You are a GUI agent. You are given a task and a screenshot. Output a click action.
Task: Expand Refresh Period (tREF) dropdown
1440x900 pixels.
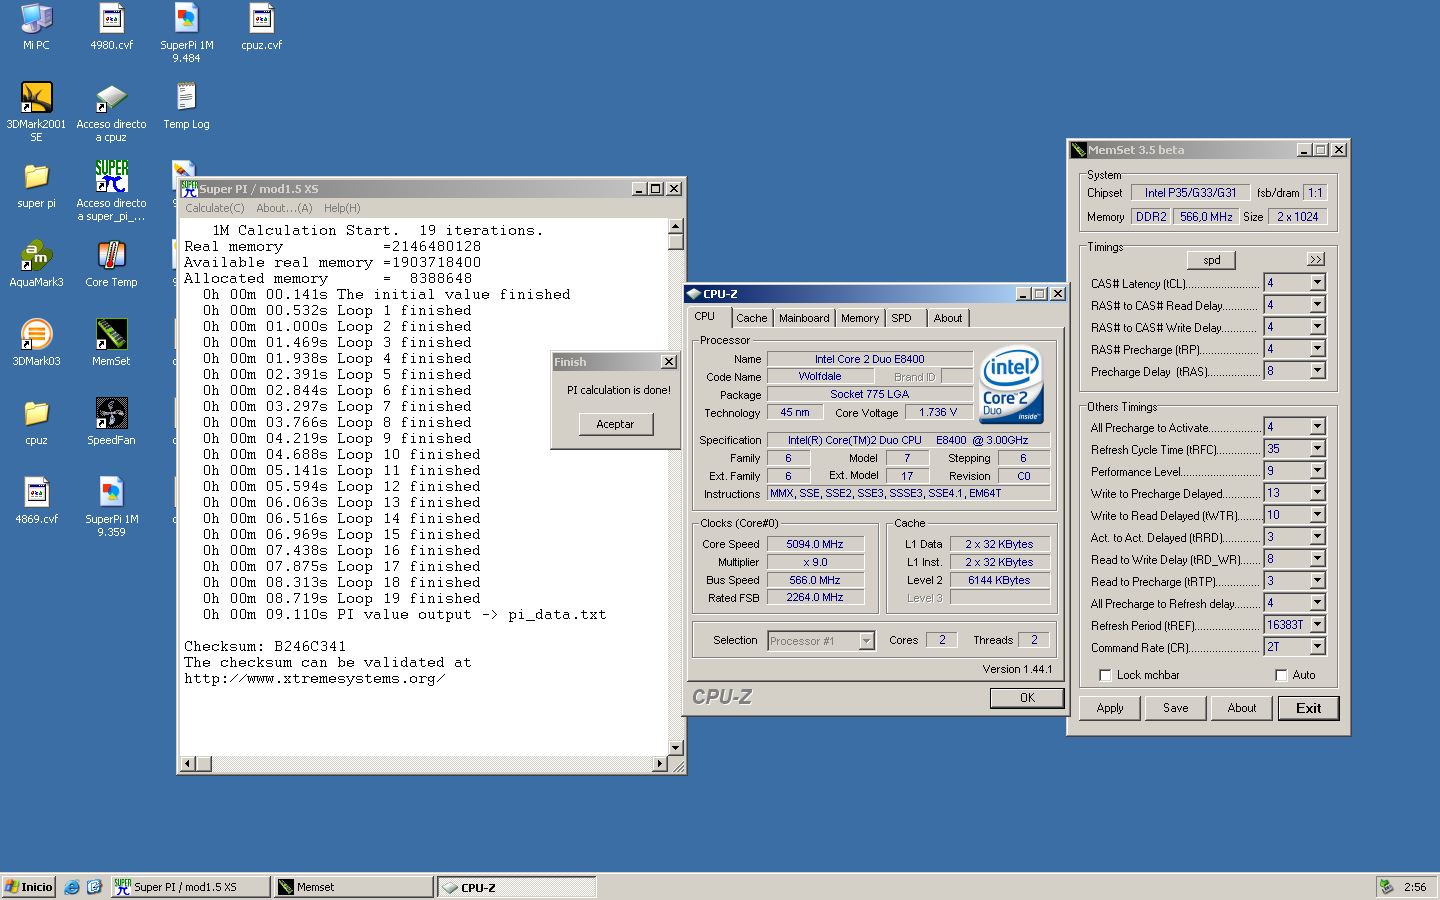(1317, 625)
